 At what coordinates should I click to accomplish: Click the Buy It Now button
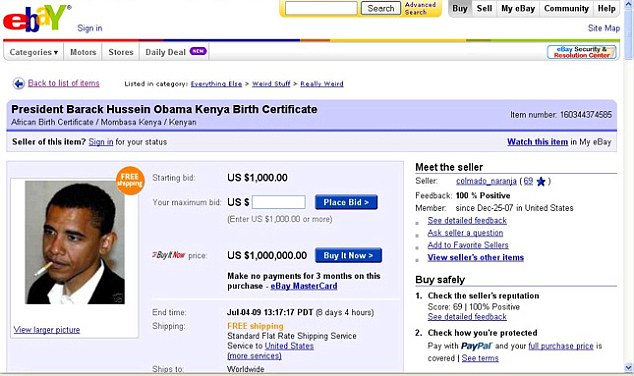348,256
